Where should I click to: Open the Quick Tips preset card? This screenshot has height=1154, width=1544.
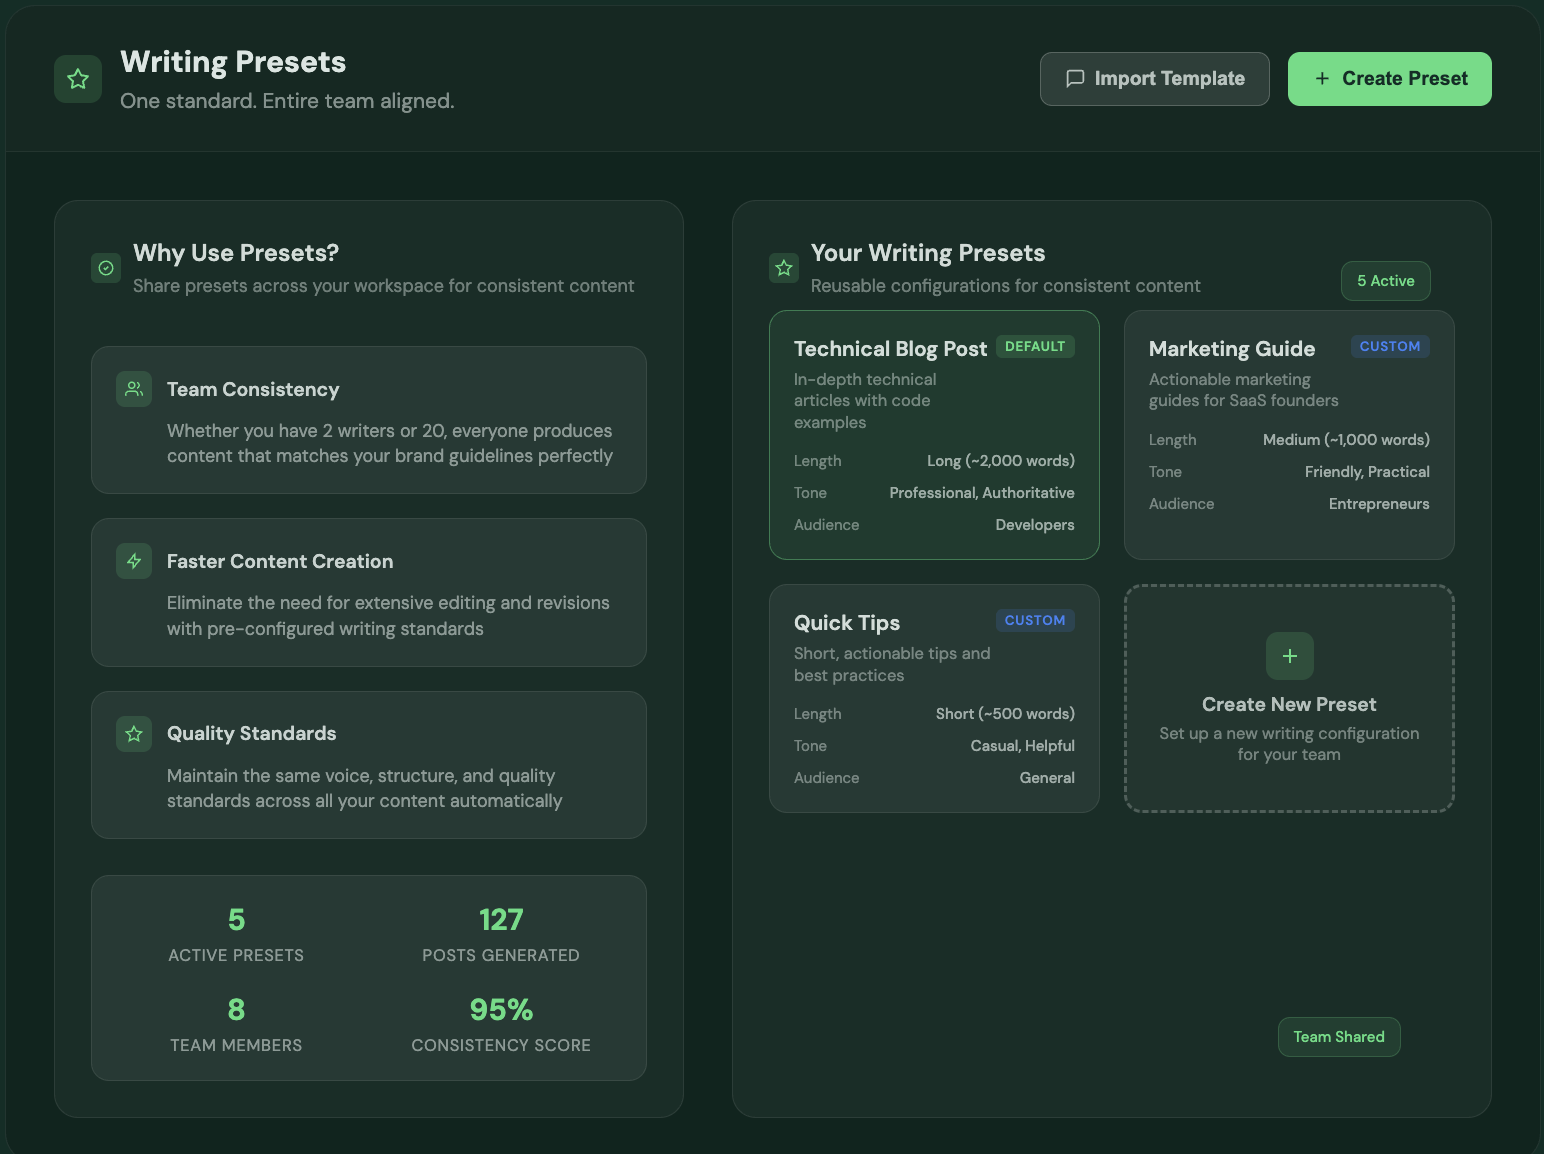coord(933,698)
